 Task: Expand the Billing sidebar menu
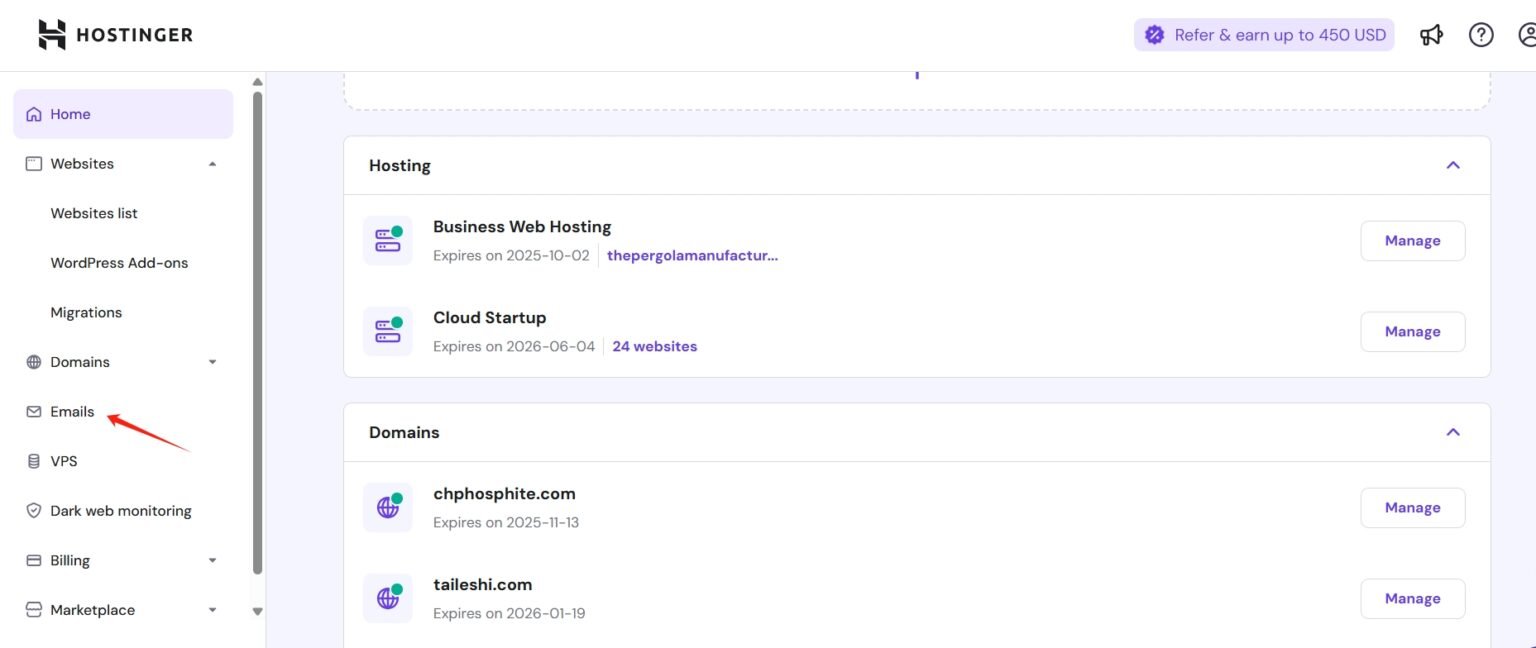tap(212, 561)
